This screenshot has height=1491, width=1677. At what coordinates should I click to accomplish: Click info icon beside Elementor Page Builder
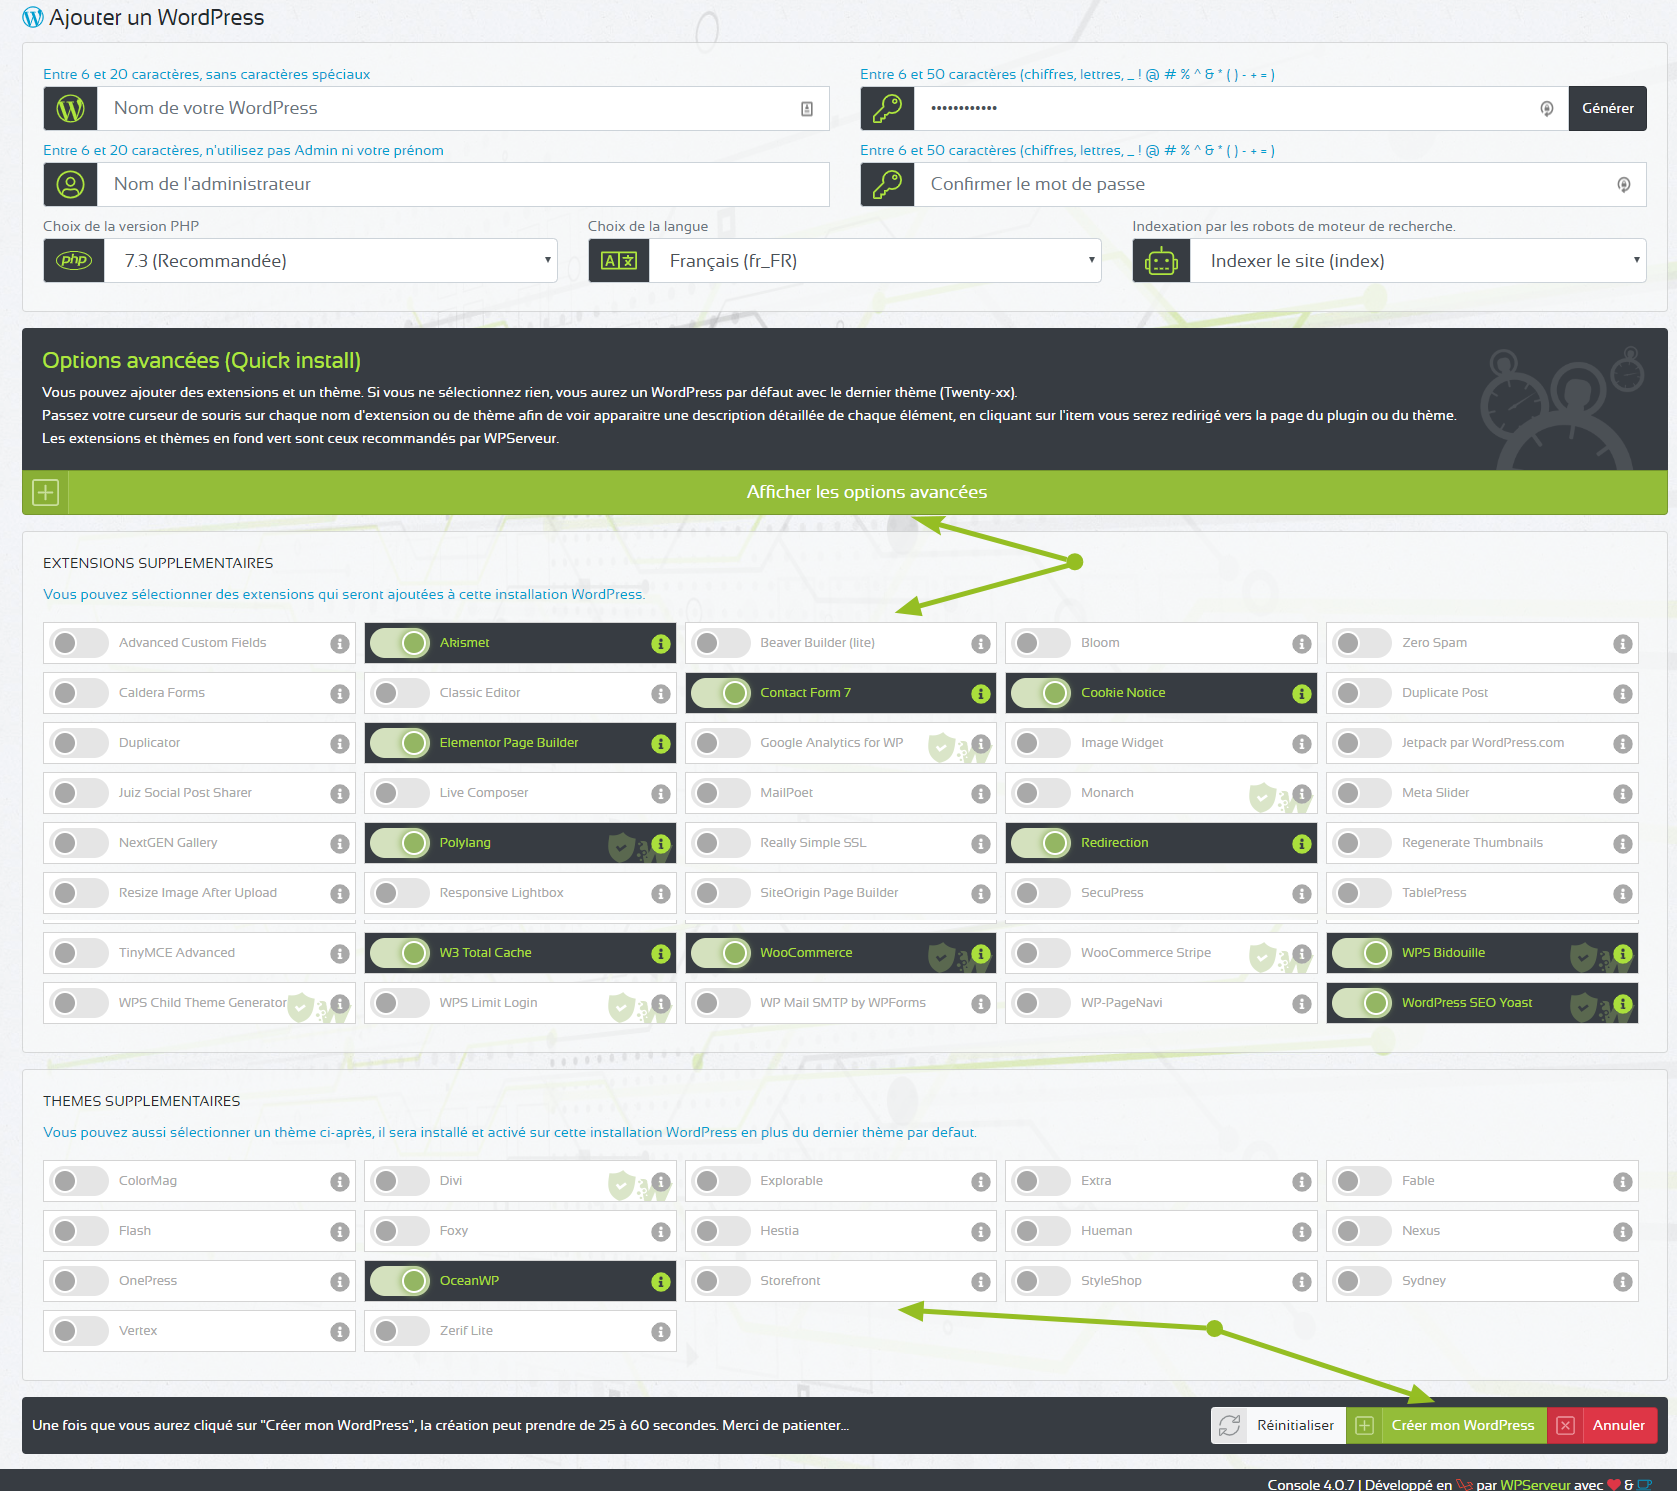[x=660, y=744]
